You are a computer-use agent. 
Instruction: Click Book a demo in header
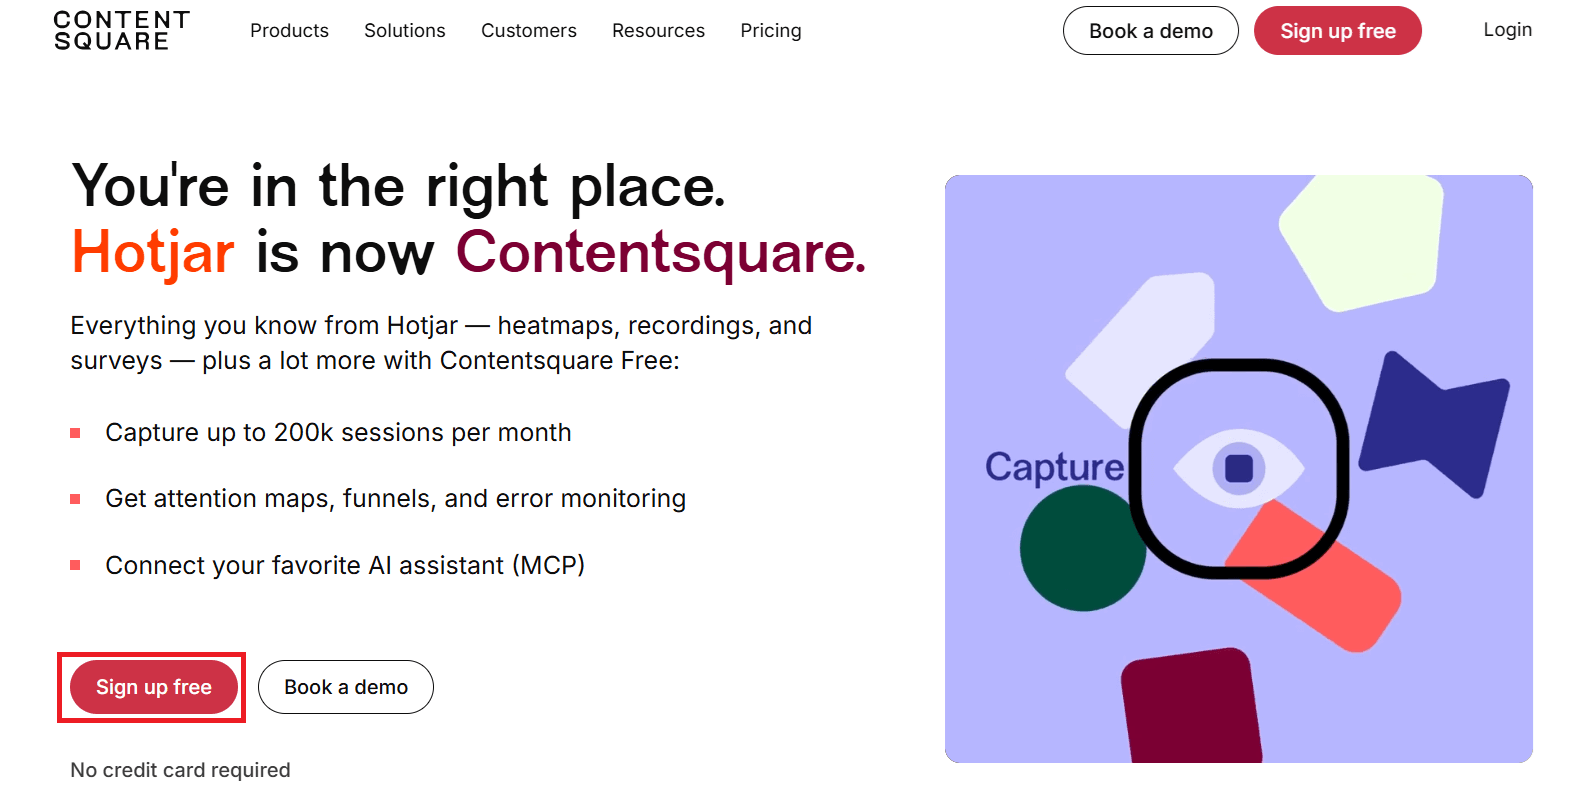[1151, 31]
